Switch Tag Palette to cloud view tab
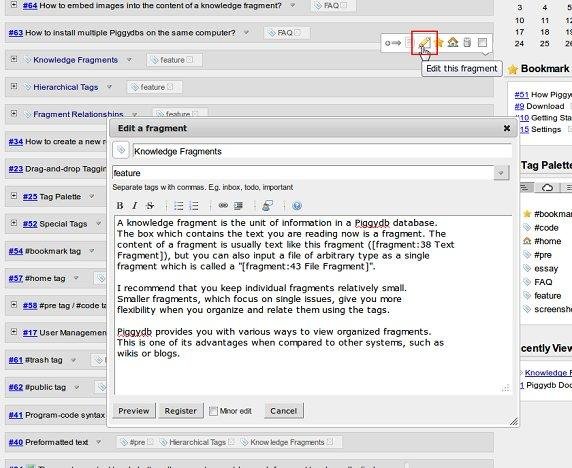Image resolution: width=572 pixels, height=468 pixels. [x=547, y=187]
